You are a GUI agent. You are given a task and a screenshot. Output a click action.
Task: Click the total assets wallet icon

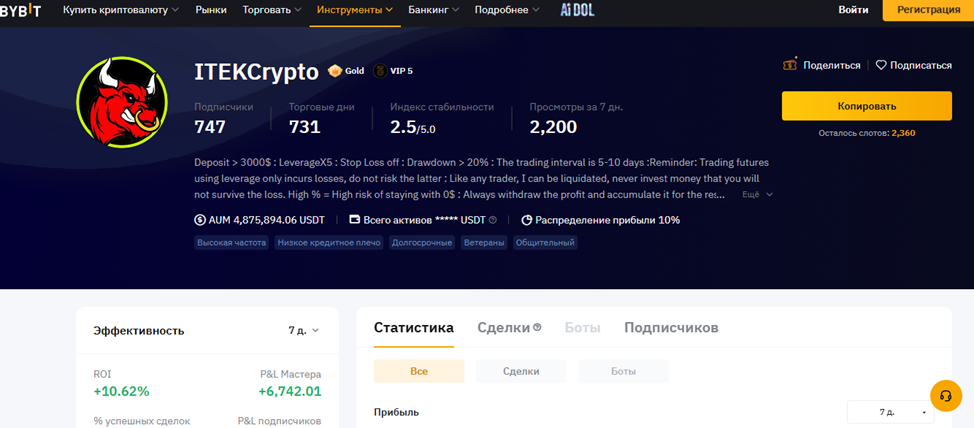(355, 220)
